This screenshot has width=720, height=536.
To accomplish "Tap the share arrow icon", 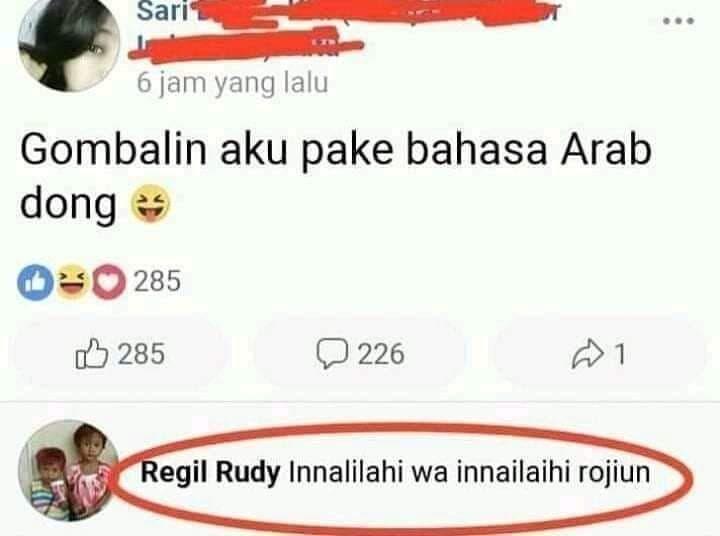I will click(587, 354).
